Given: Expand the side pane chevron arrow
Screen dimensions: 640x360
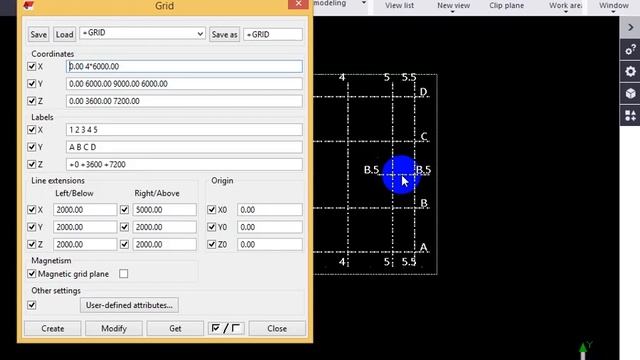Looking at the screenshot, I should [631, 27].
